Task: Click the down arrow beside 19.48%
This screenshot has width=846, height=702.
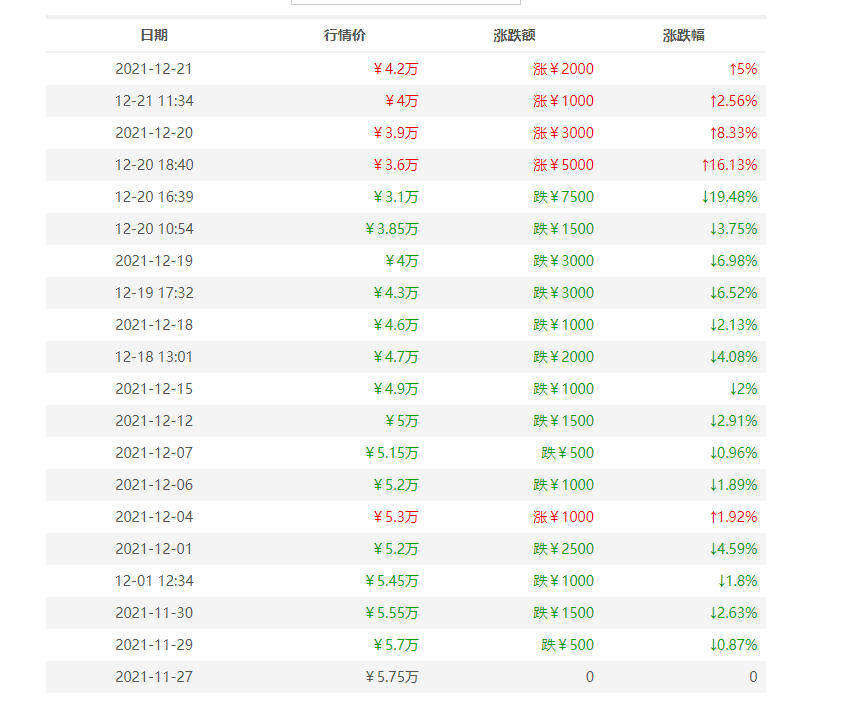Action: [705, 197]
